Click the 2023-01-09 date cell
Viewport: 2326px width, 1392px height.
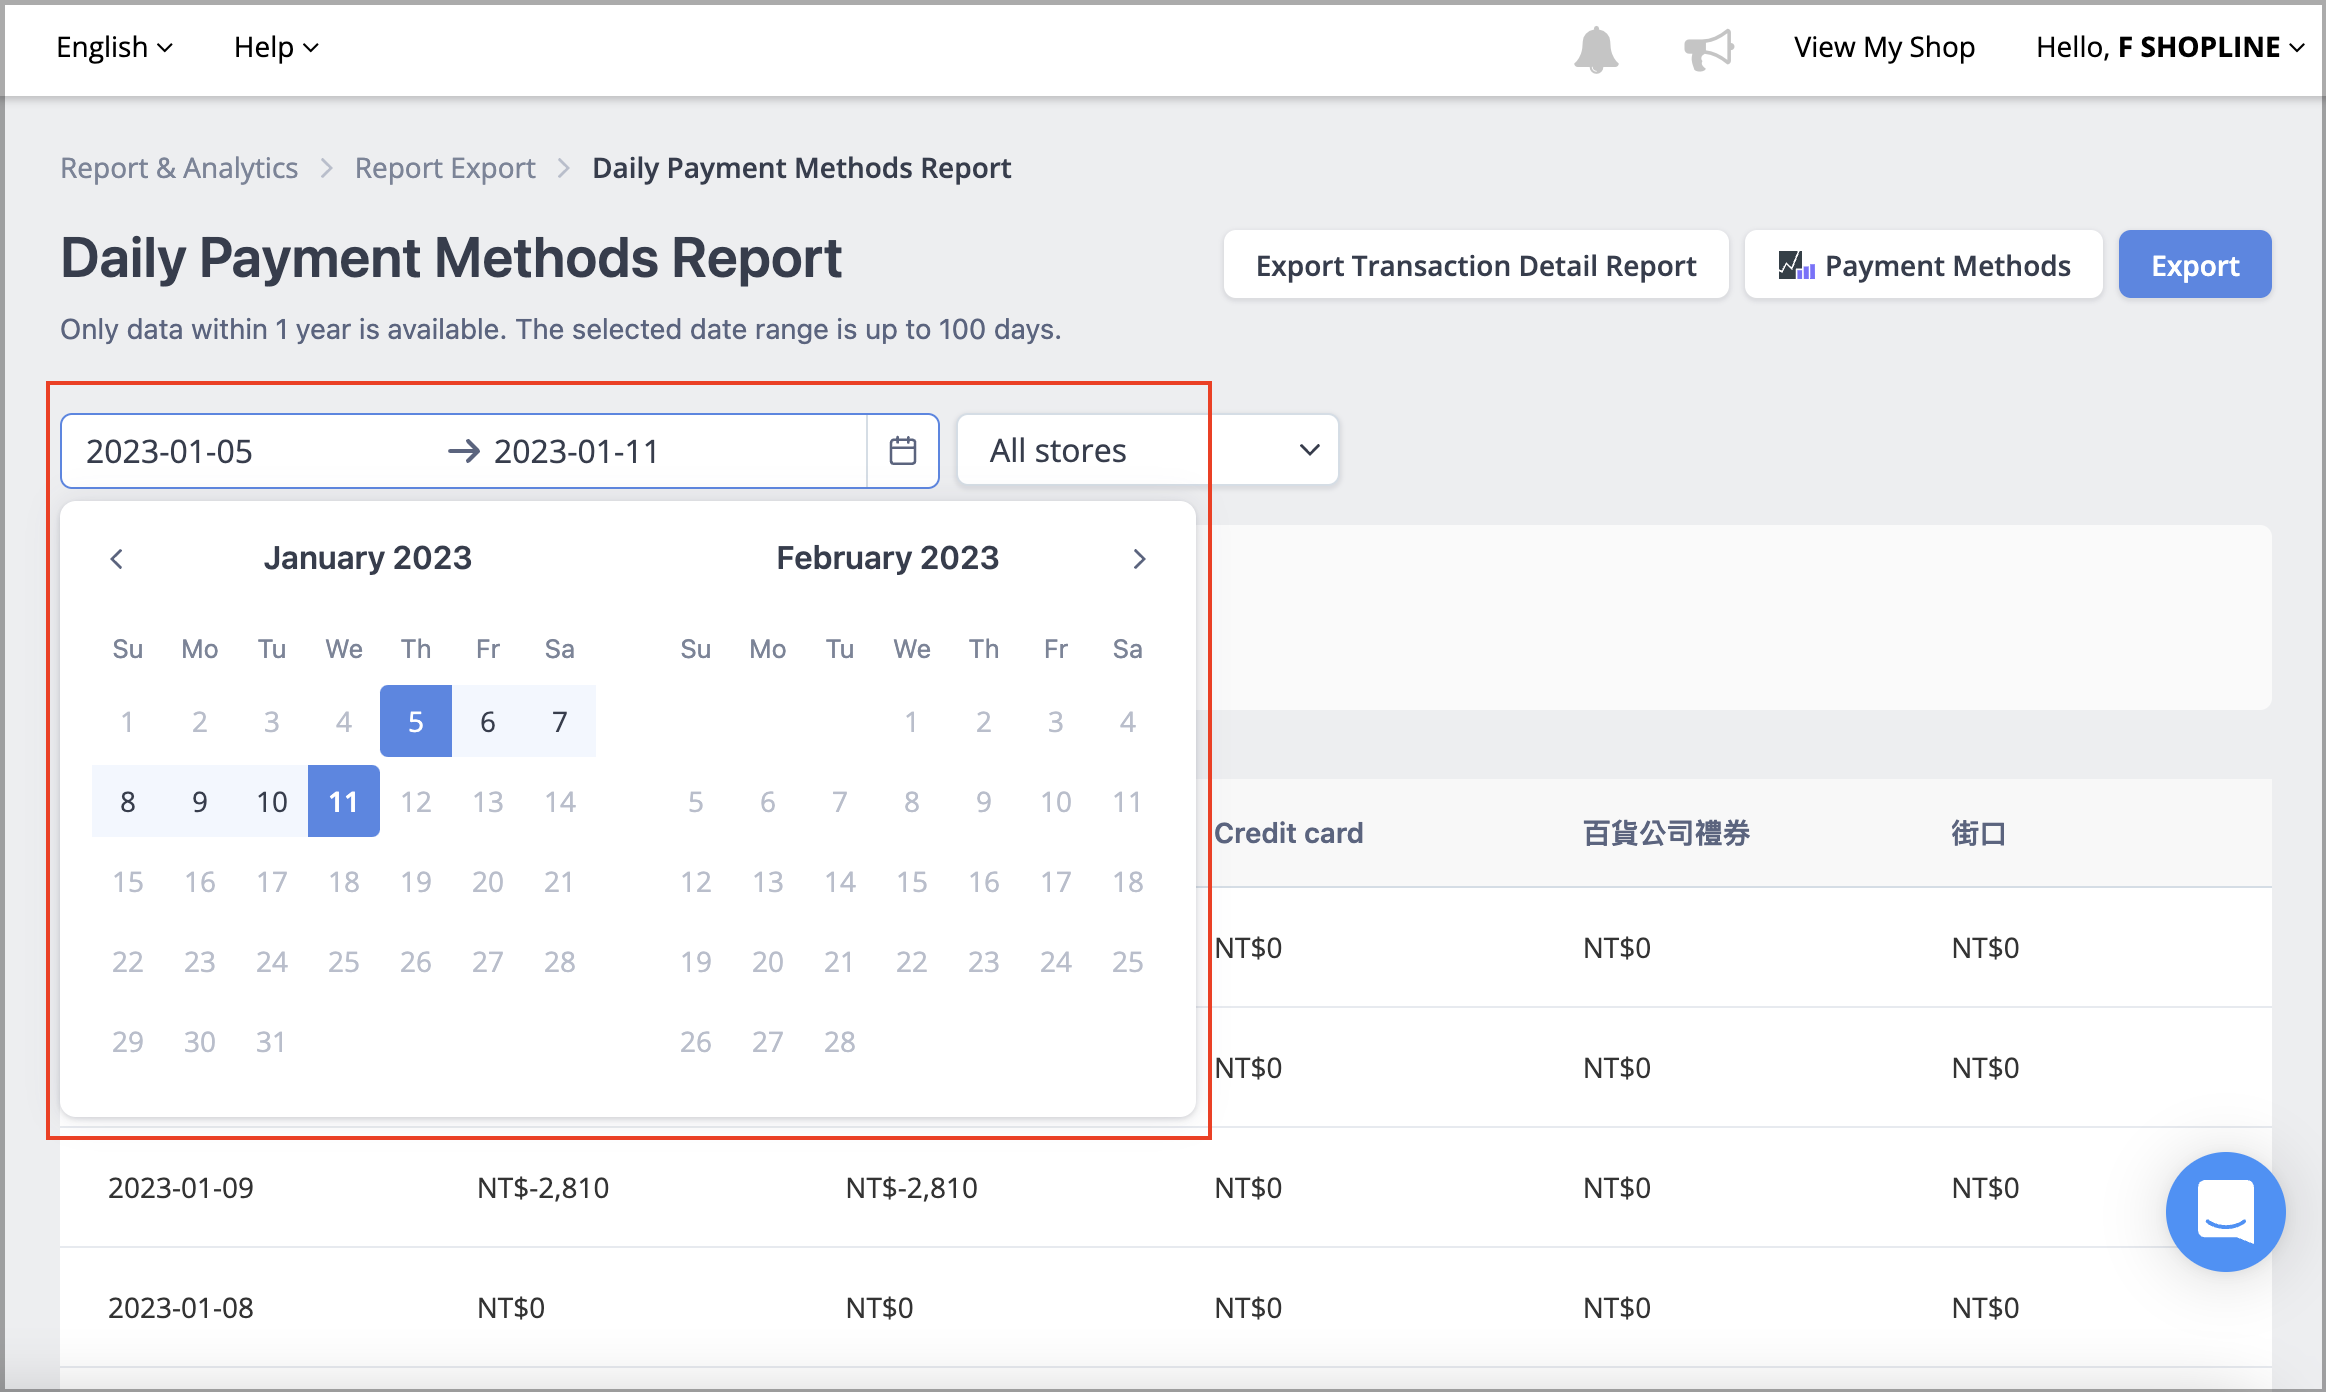181,1187
